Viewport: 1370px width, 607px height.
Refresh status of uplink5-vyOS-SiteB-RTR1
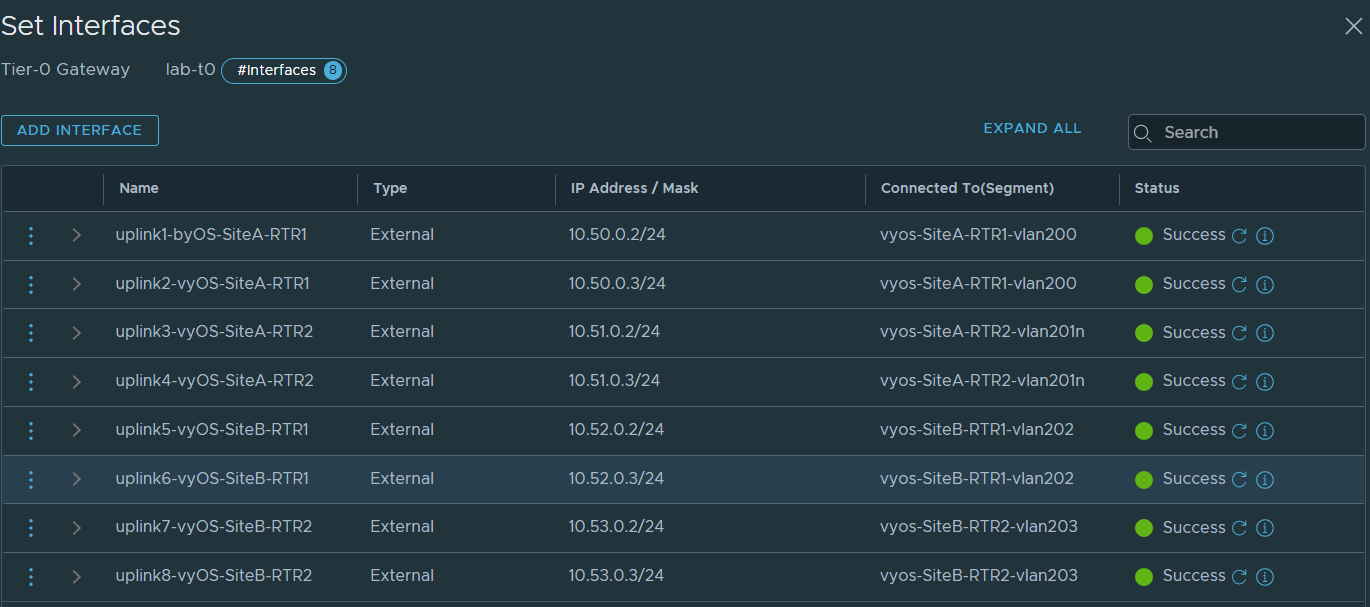pos(1239,431)
